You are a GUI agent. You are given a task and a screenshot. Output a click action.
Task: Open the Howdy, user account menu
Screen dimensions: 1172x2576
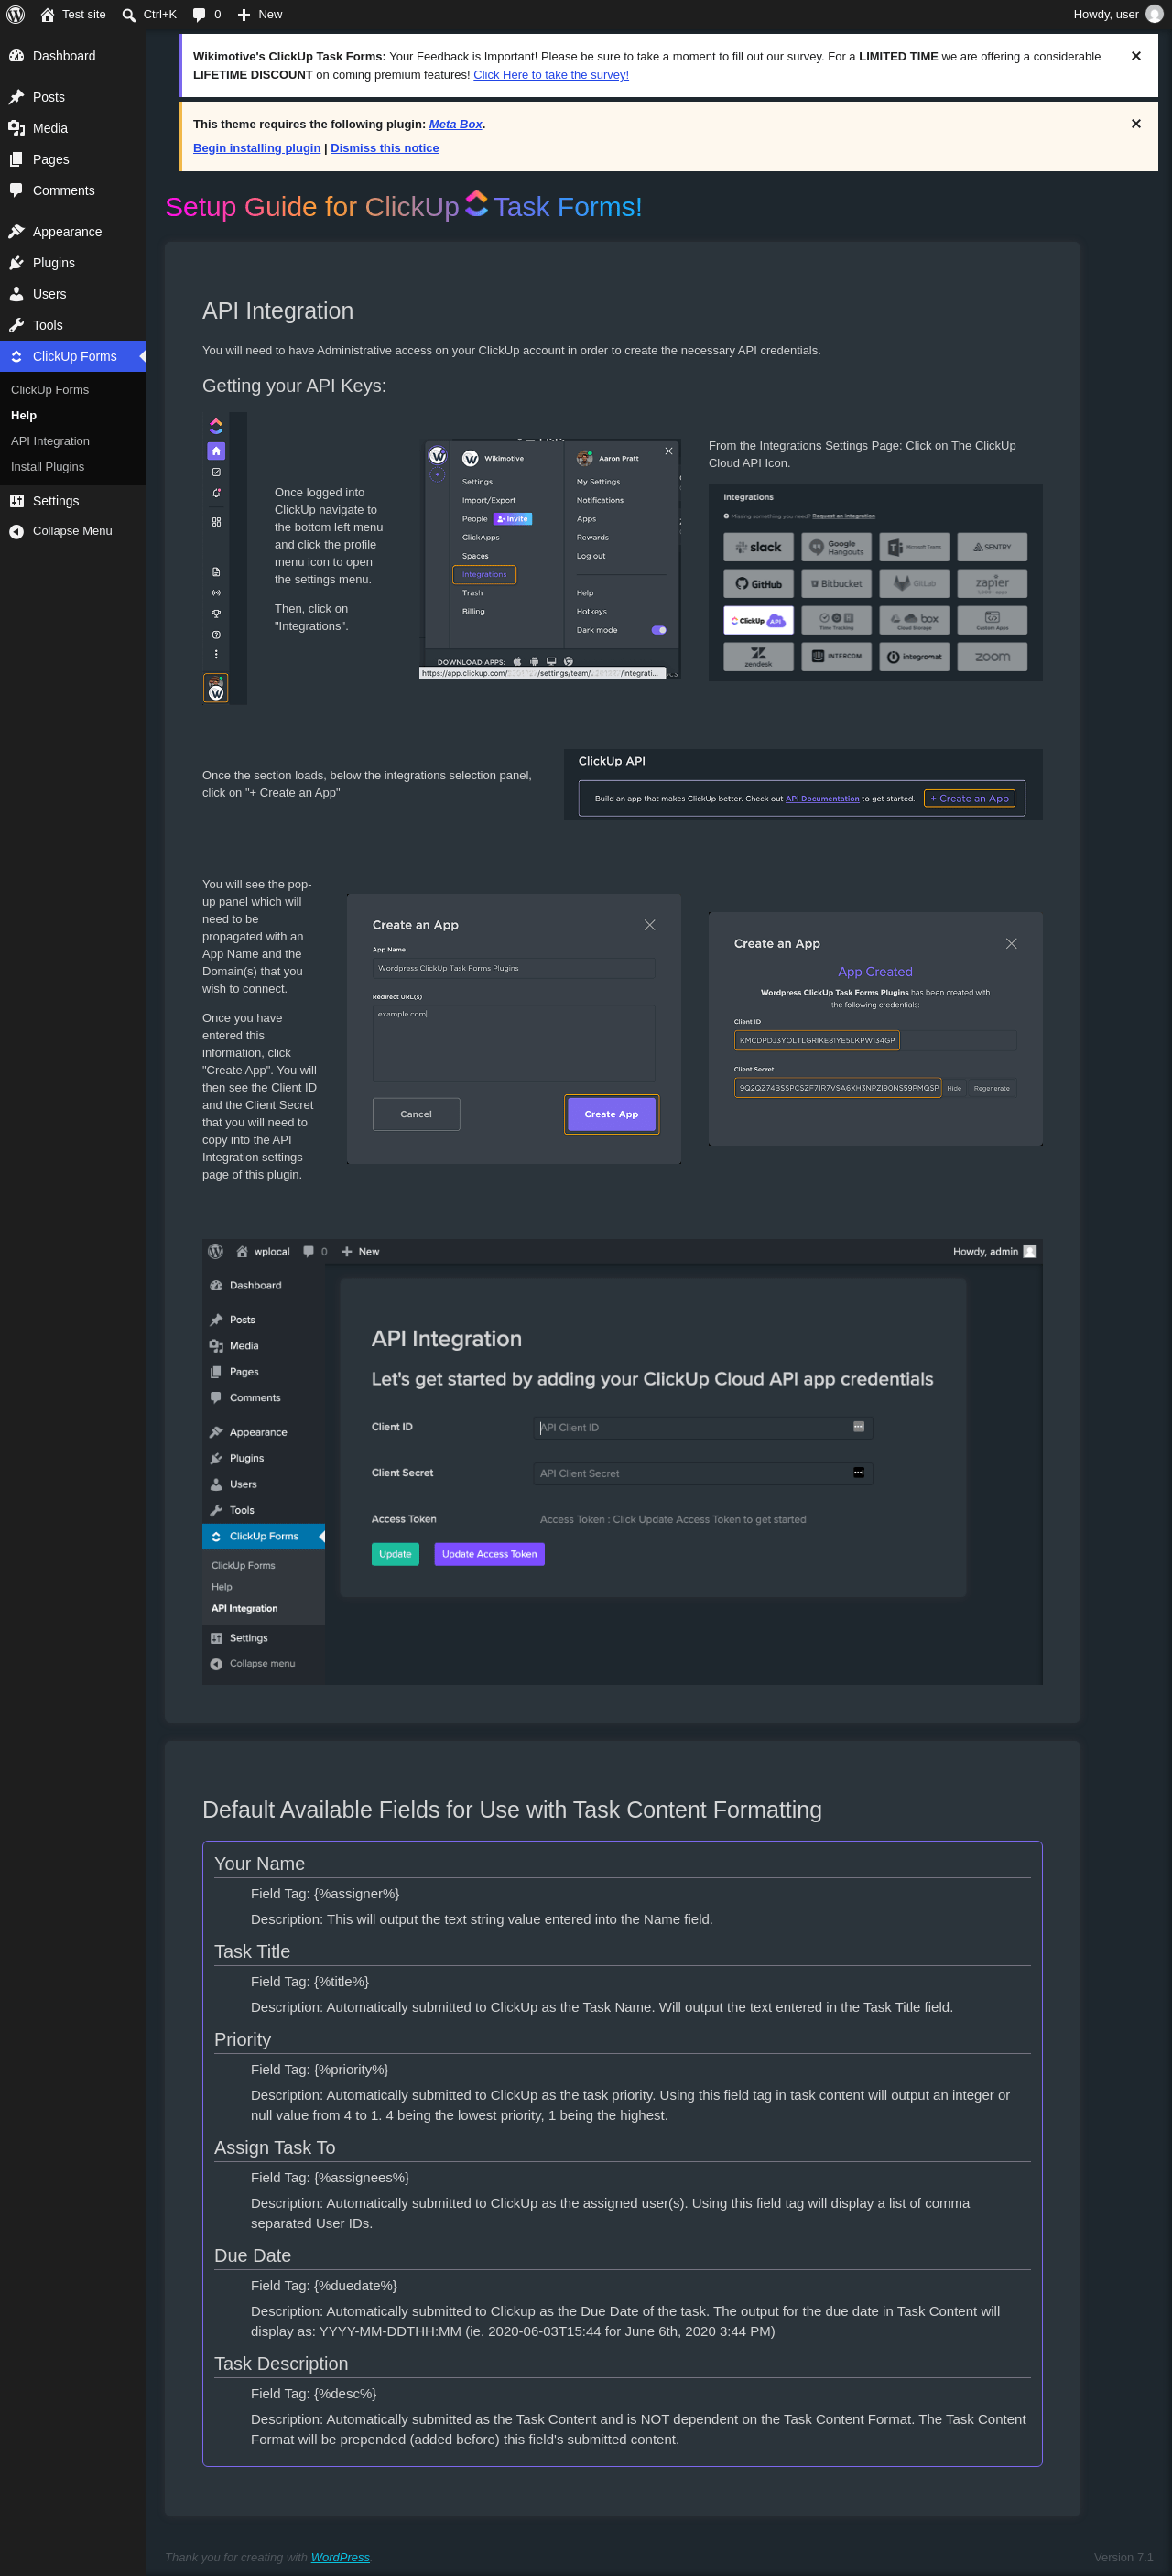(1117, 14)
